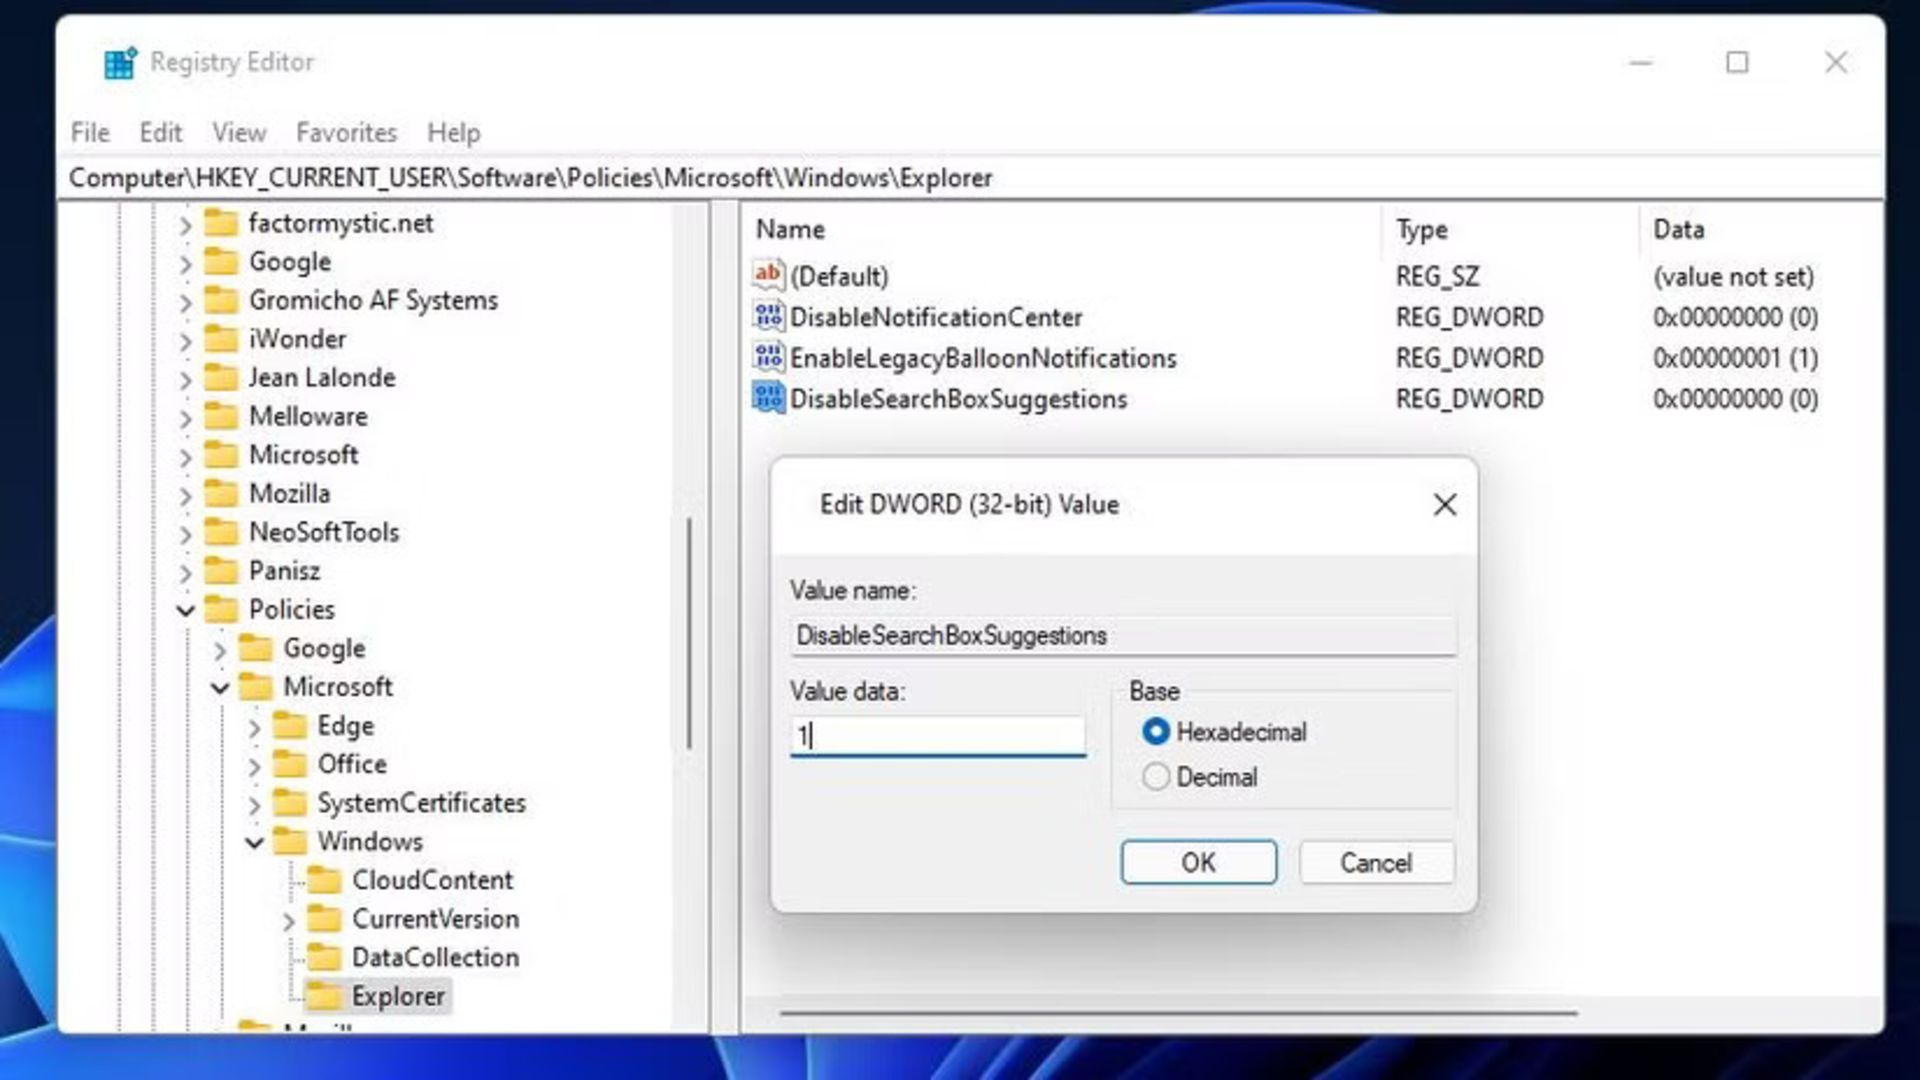The width and height of the screenshot is (1920, 1080).
Task: Click OK in the DWORD dialog
Action: coord(1198,862)
